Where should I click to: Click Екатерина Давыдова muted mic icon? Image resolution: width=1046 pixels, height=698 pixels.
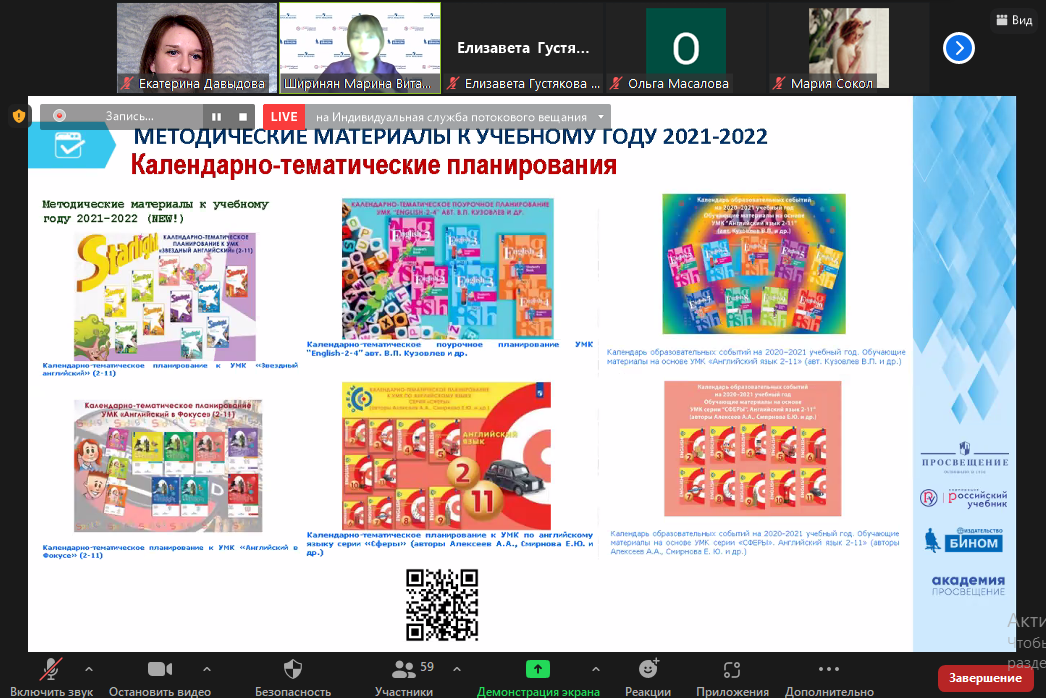click(x=127, y=83)
